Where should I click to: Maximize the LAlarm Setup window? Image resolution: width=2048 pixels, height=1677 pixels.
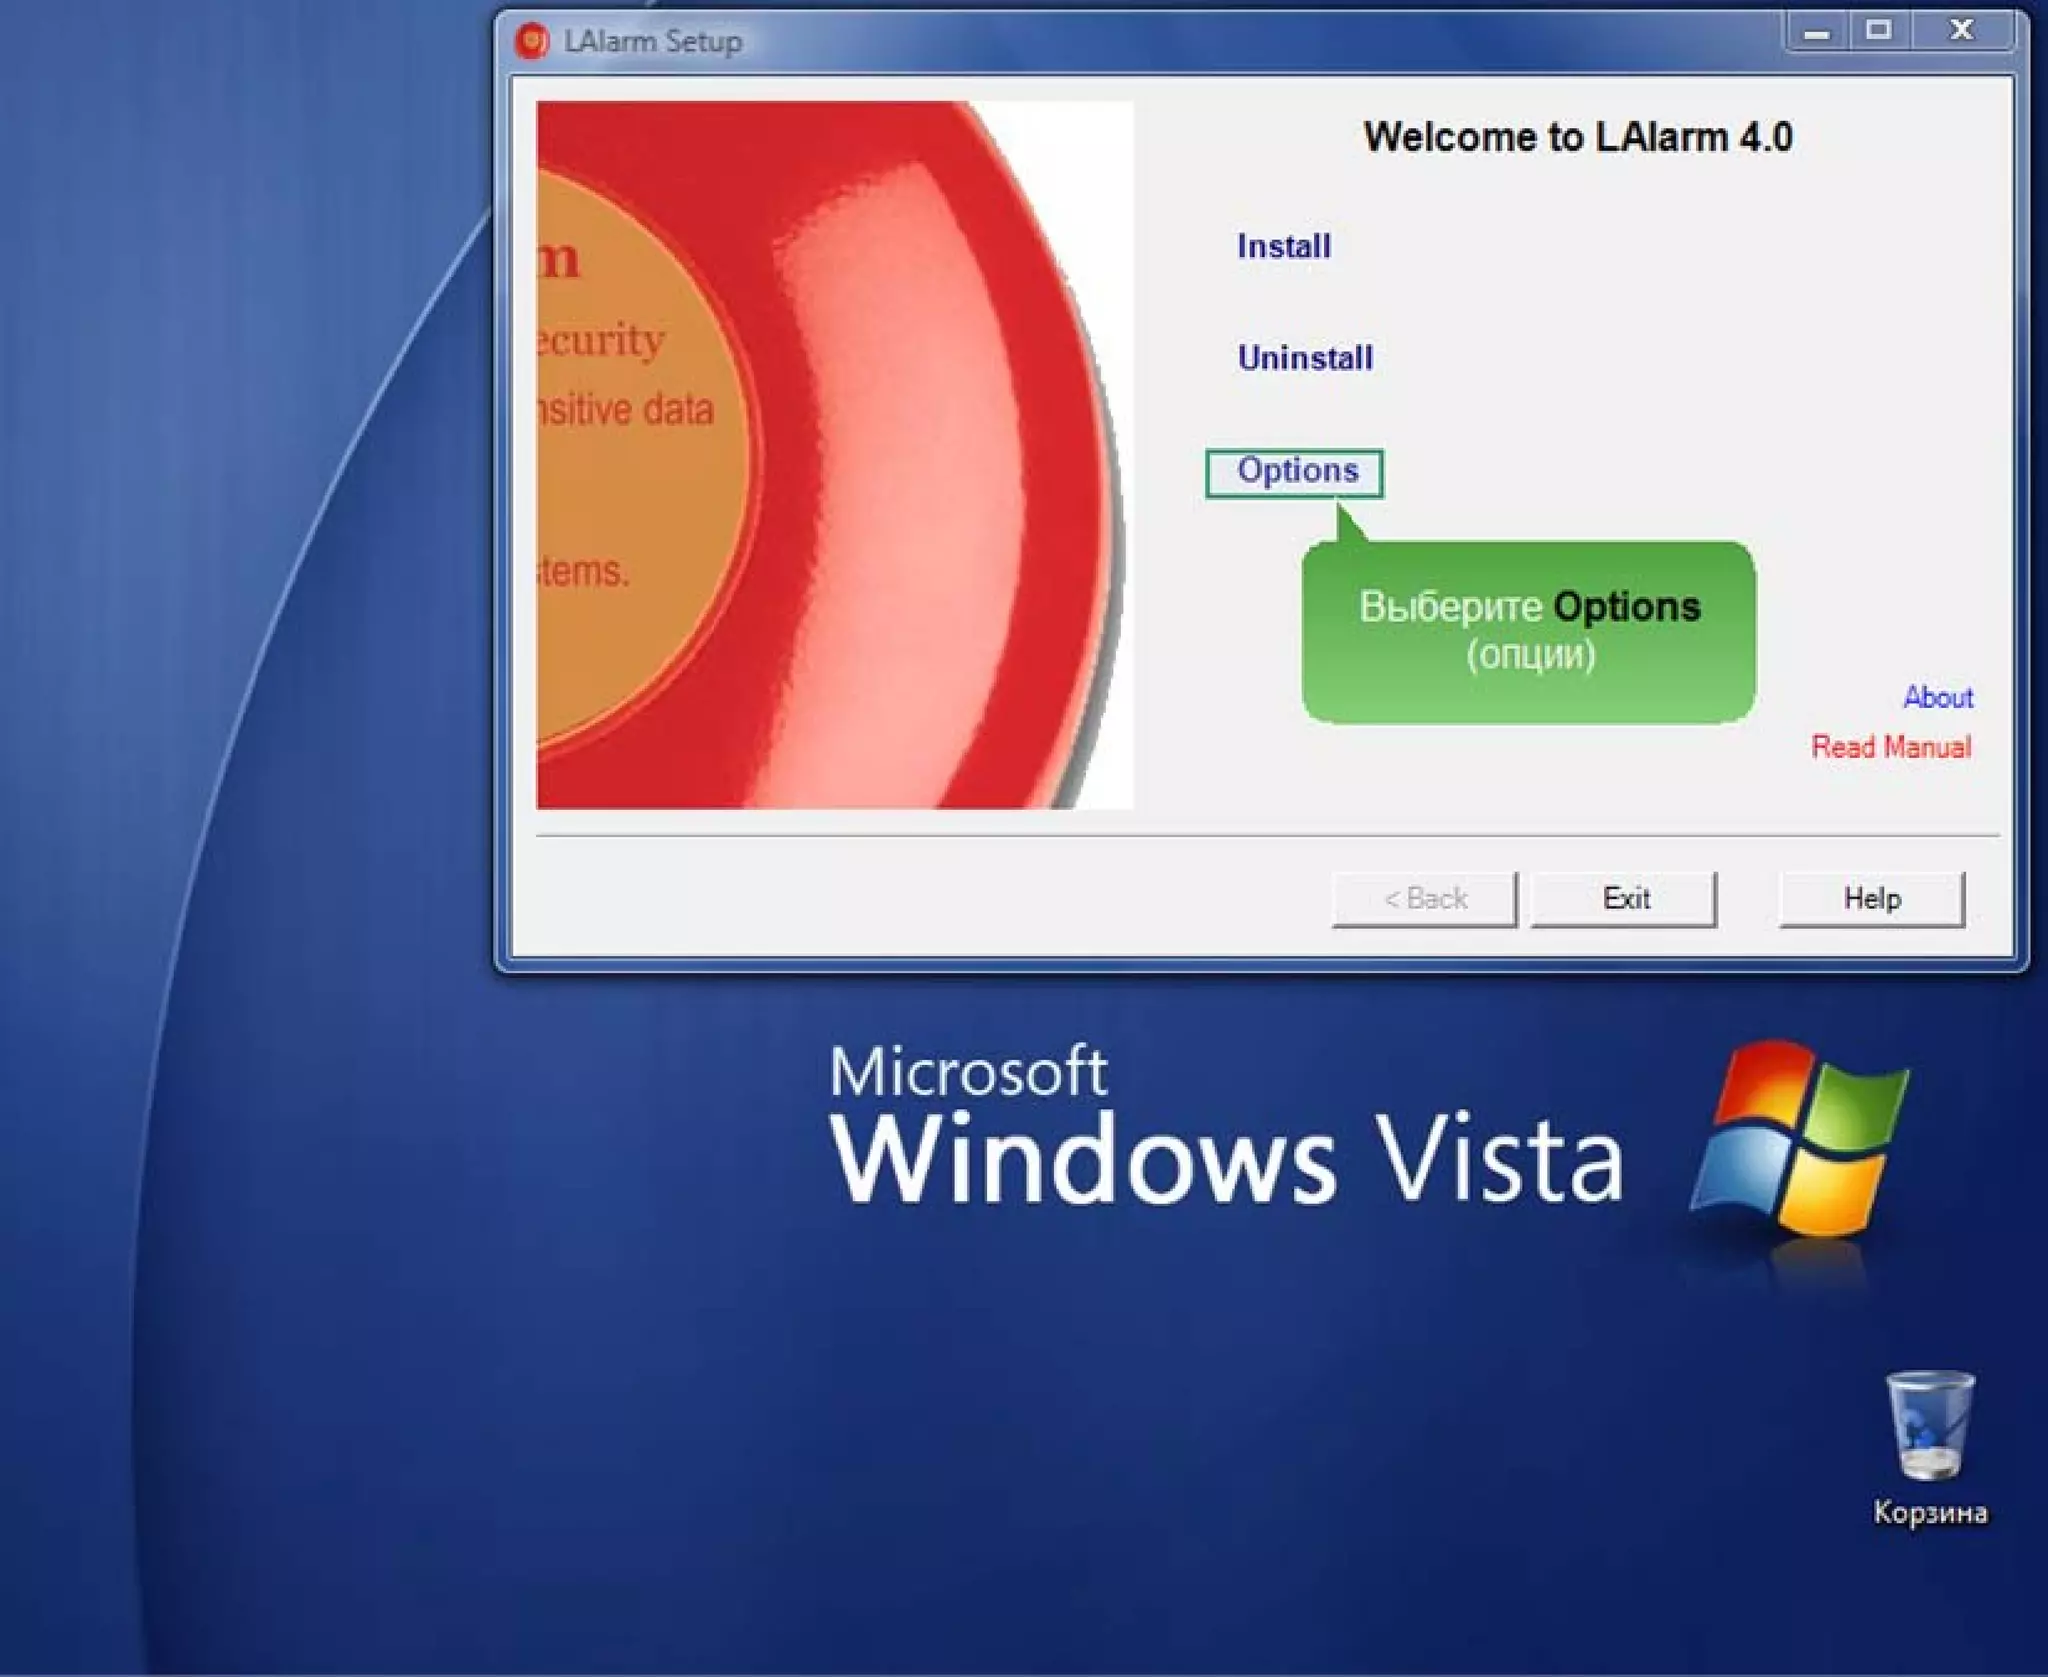point(1878,31)
